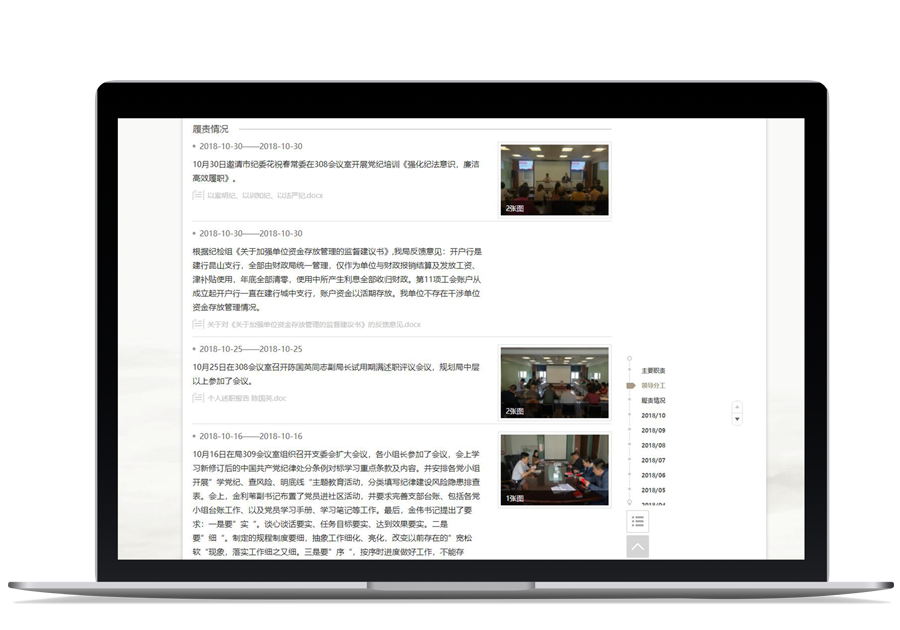This screenshot has height=630, width=900.
Task: Jump to 主要职责 section in timeline
Action: point(652,370)
